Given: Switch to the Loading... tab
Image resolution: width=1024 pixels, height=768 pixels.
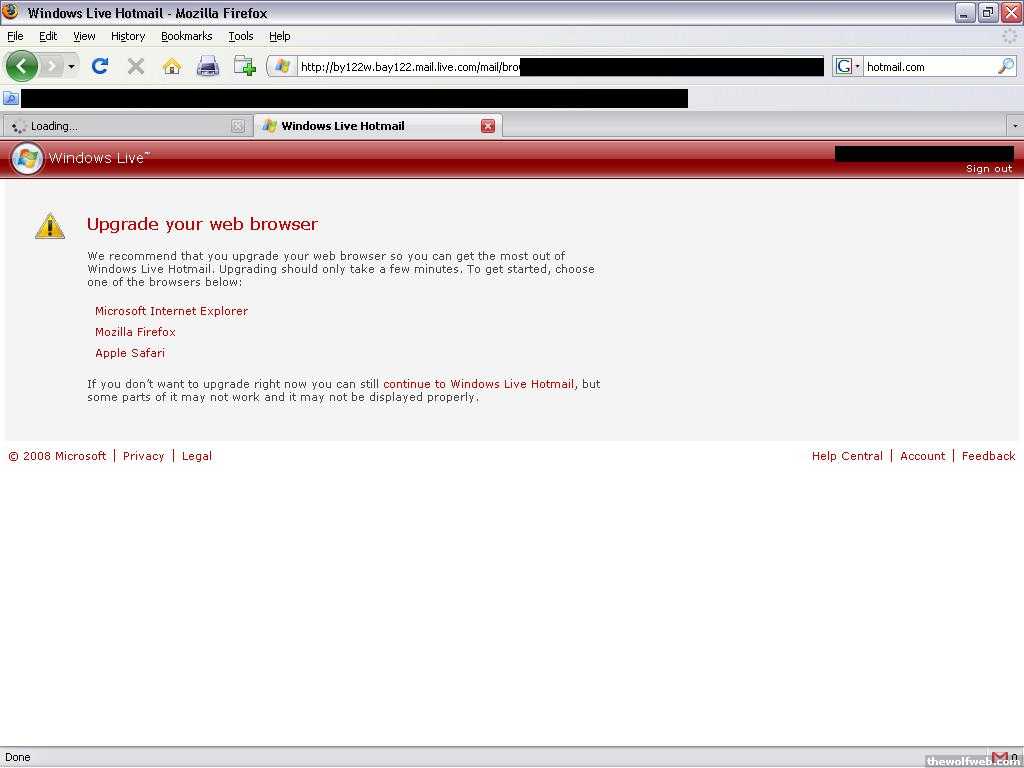Looking at the screenshot, I should tap(120, 126).
